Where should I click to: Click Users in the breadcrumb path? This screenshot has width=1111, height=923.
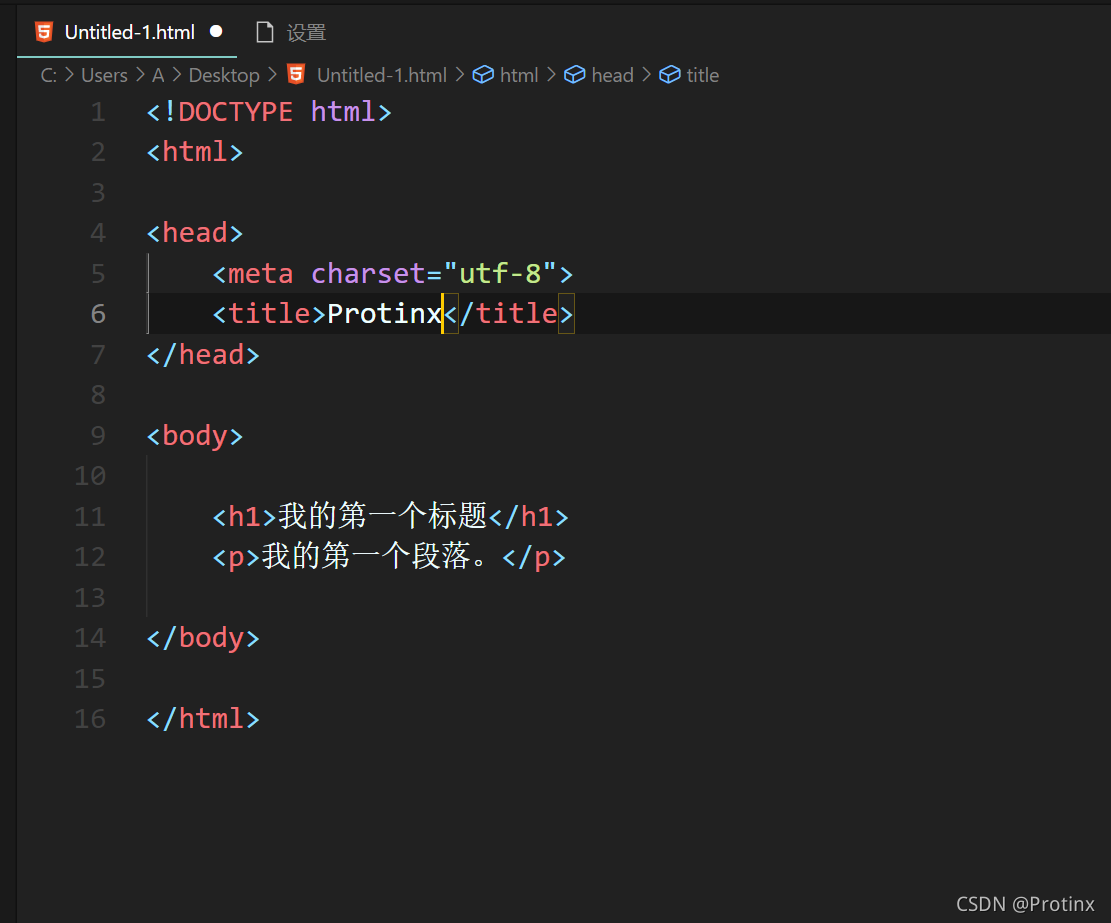point(104,74)
